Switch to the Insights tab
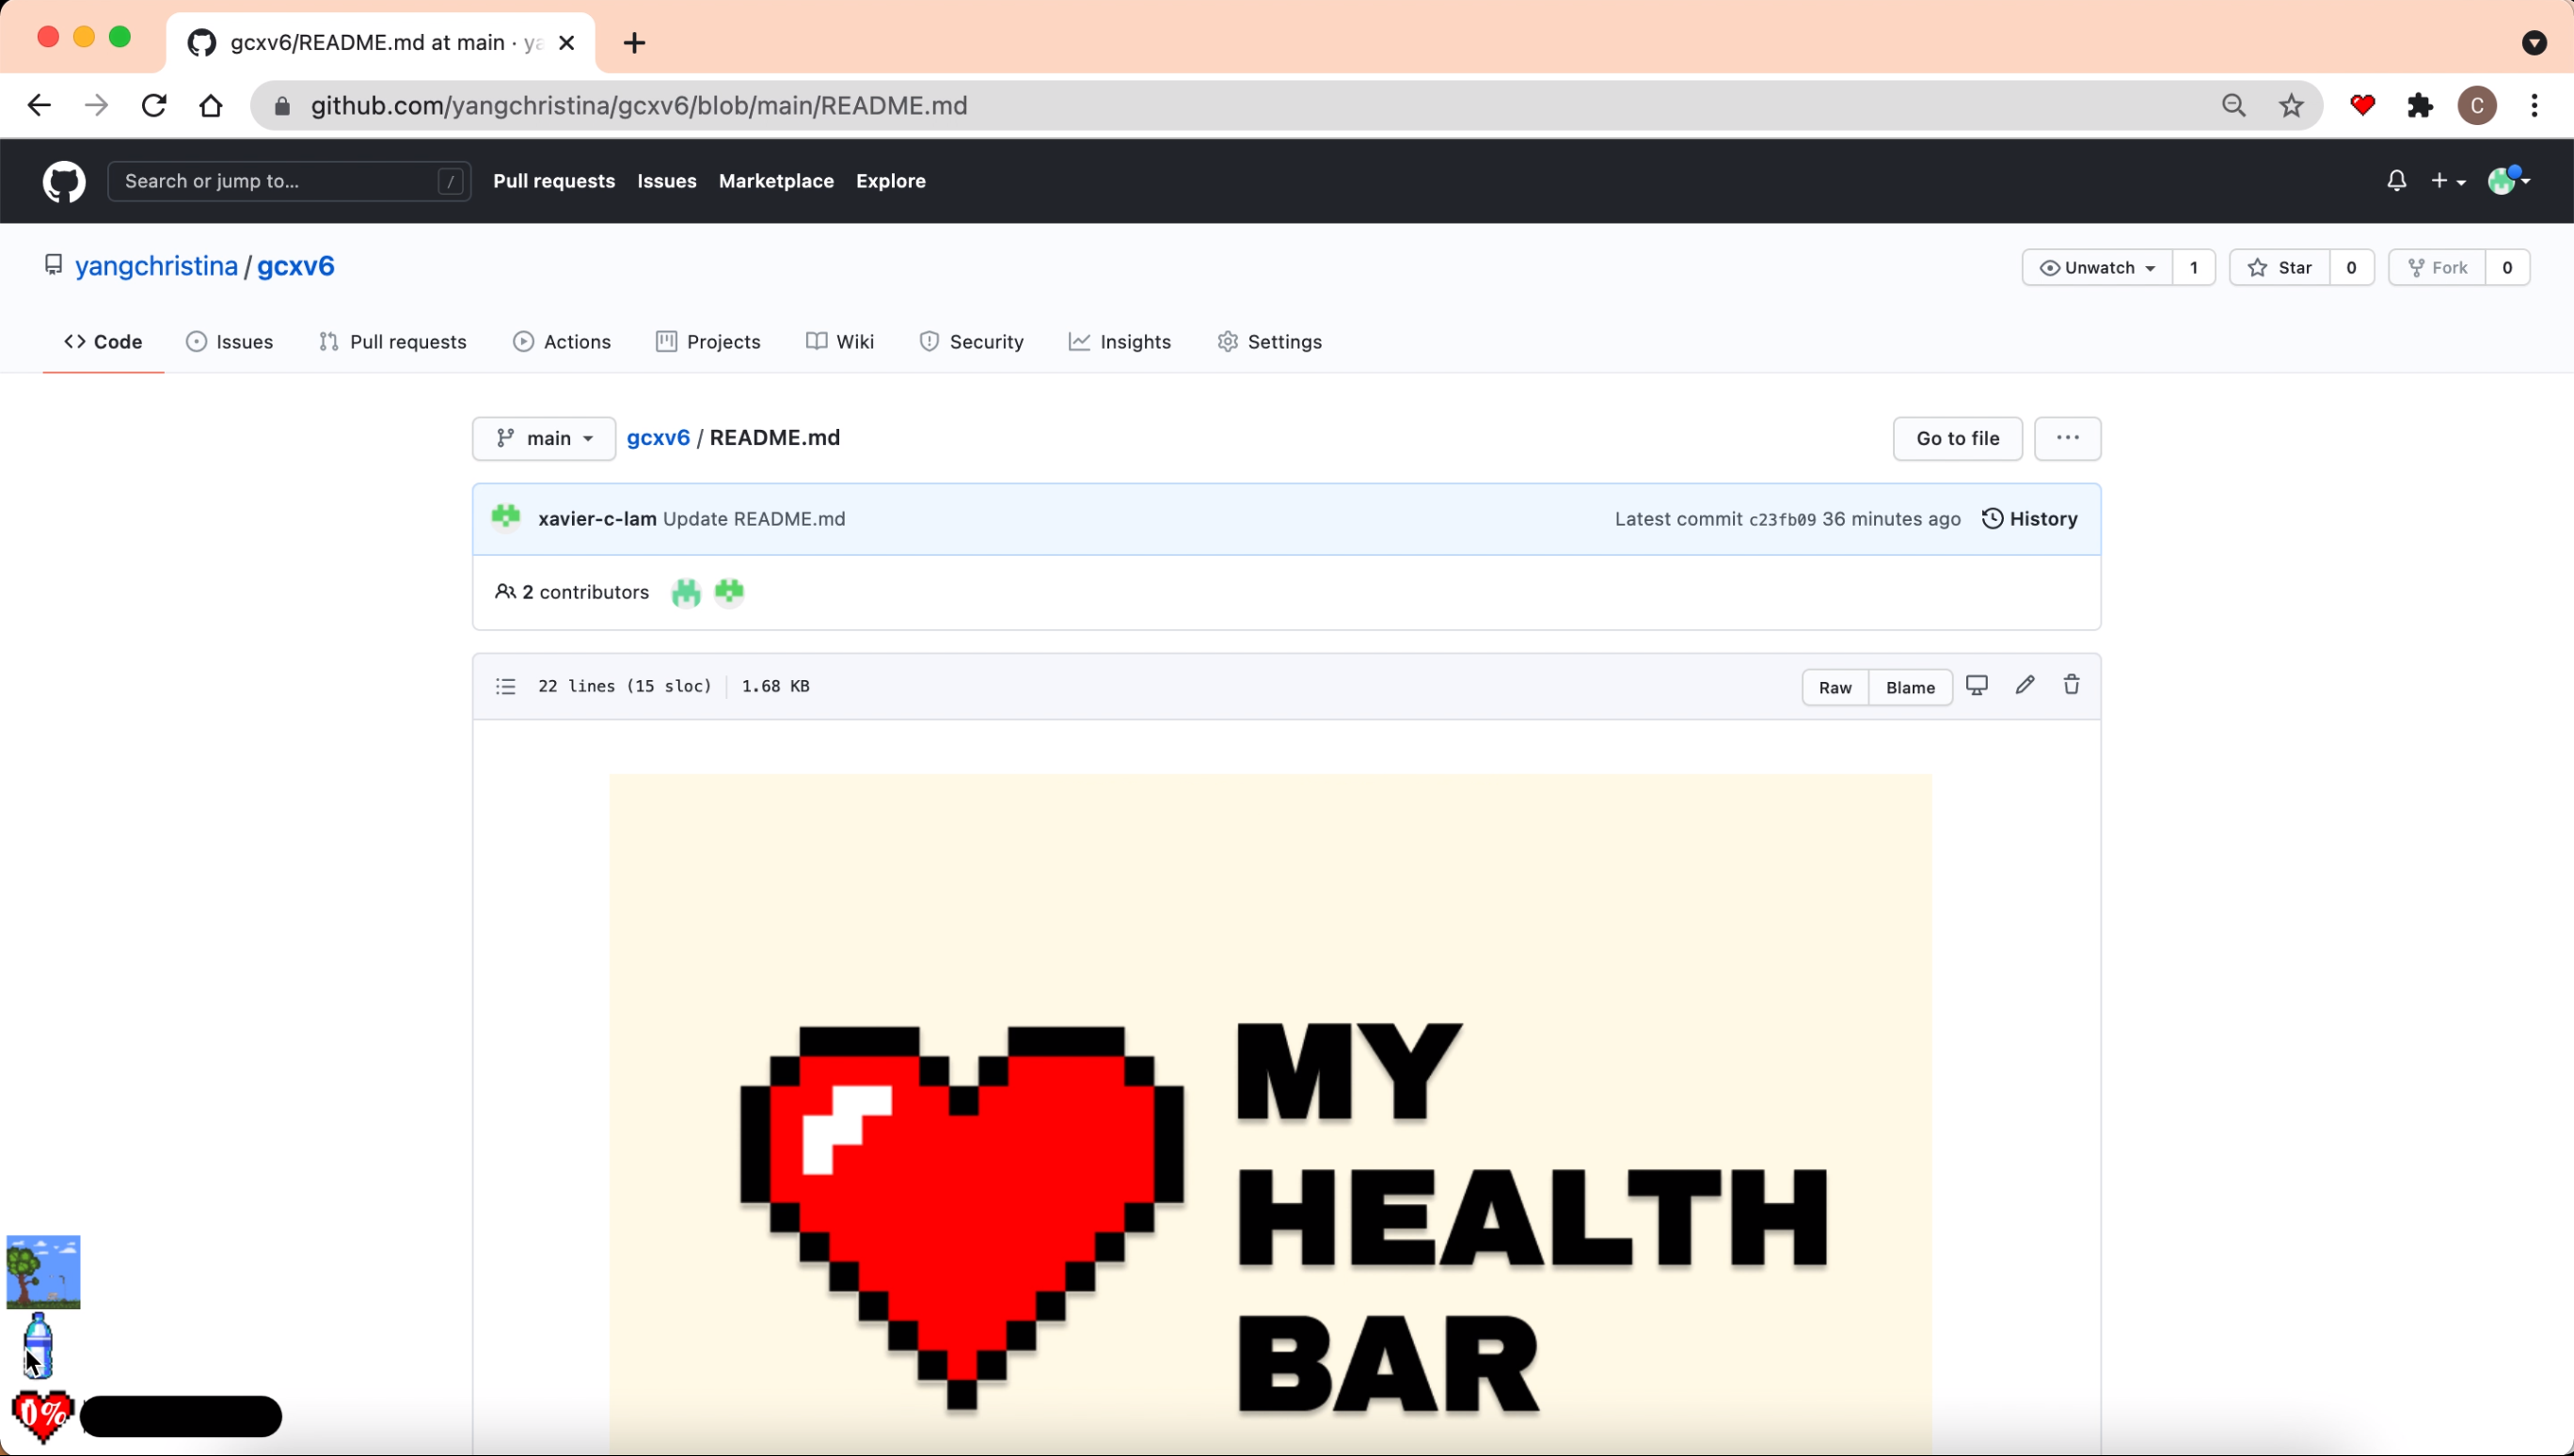 tap(1120, 342)
